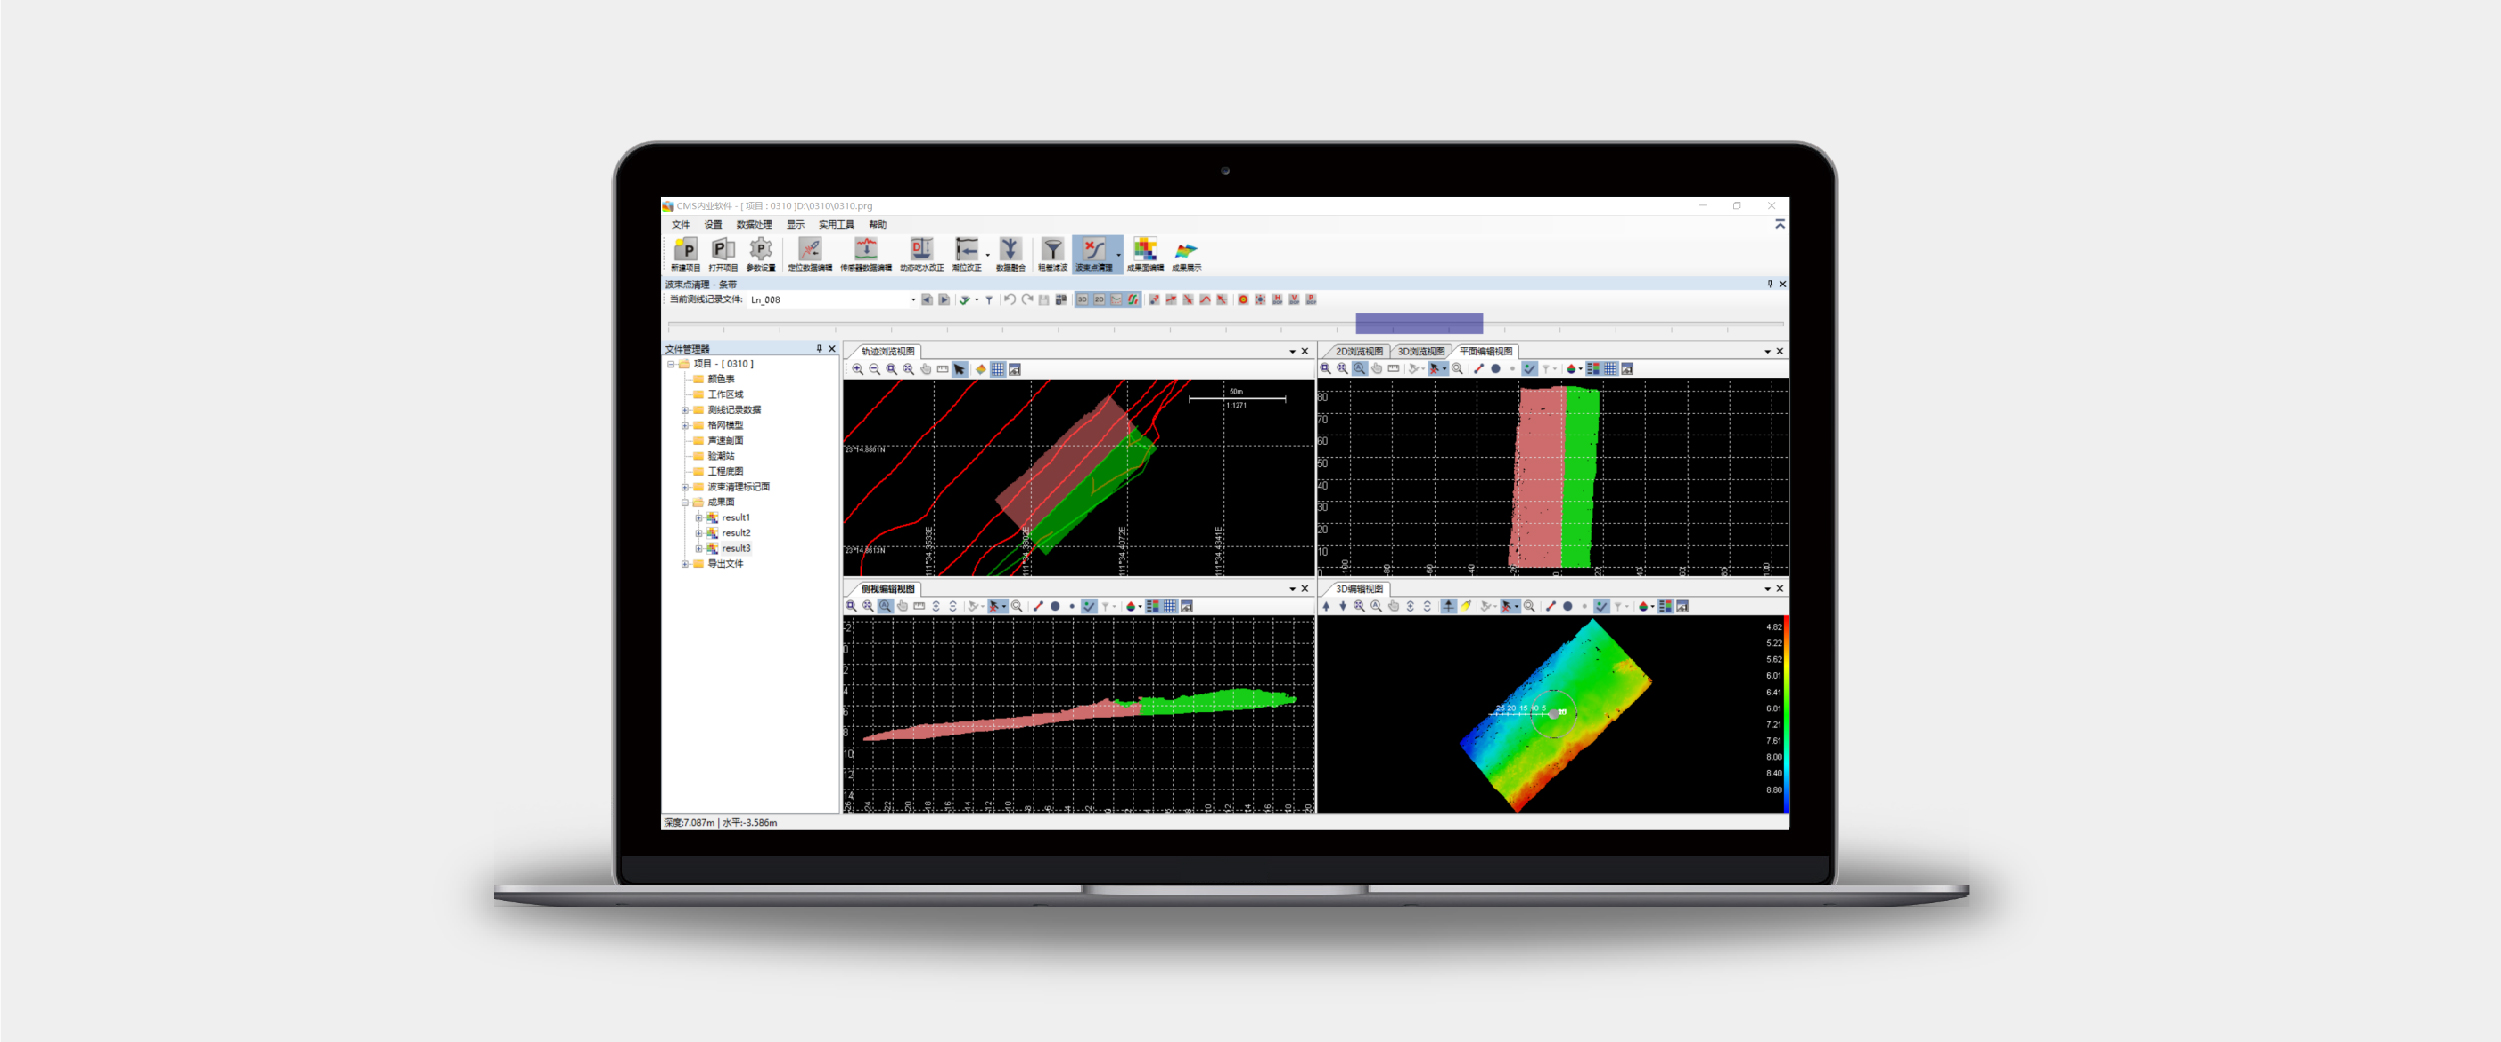
Task: Open the 成果图编辑 result map editor icon
Action: (x=1145, y=250)
